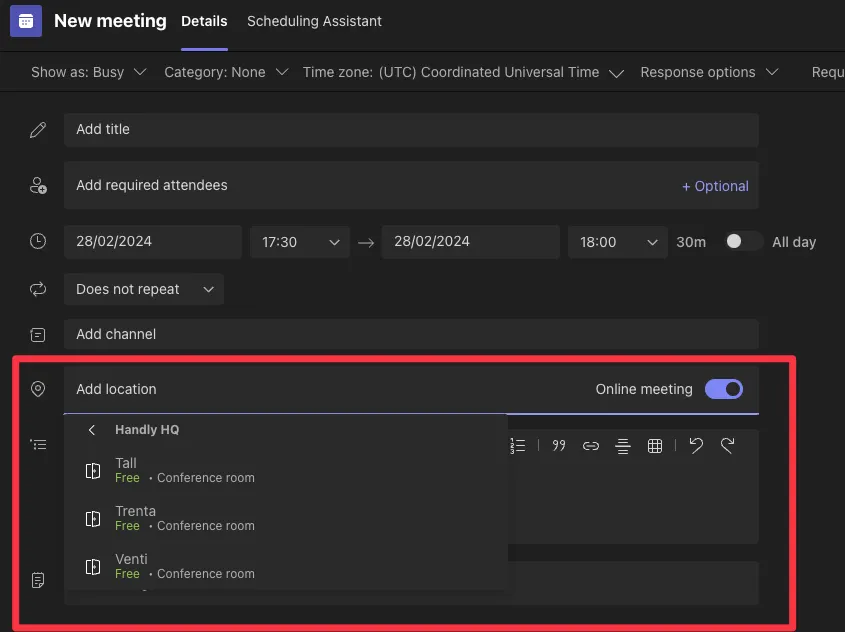Open the Does not repeat dropdown
Image resolution: width=845 pixels, height=632 pixels.
[x=144, y=289]
